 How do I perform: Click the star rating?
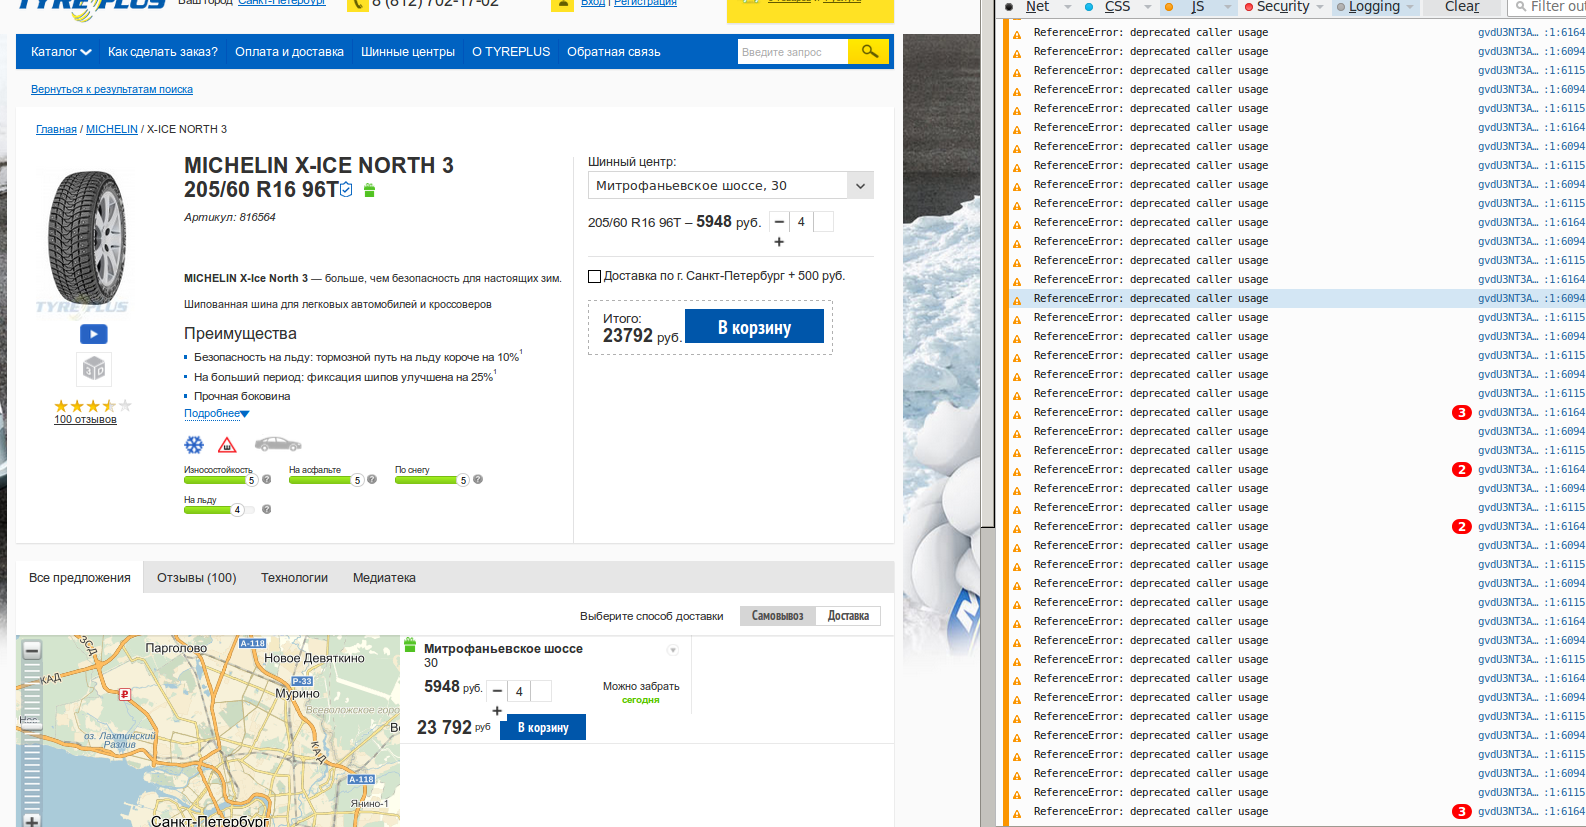(92, 406)
